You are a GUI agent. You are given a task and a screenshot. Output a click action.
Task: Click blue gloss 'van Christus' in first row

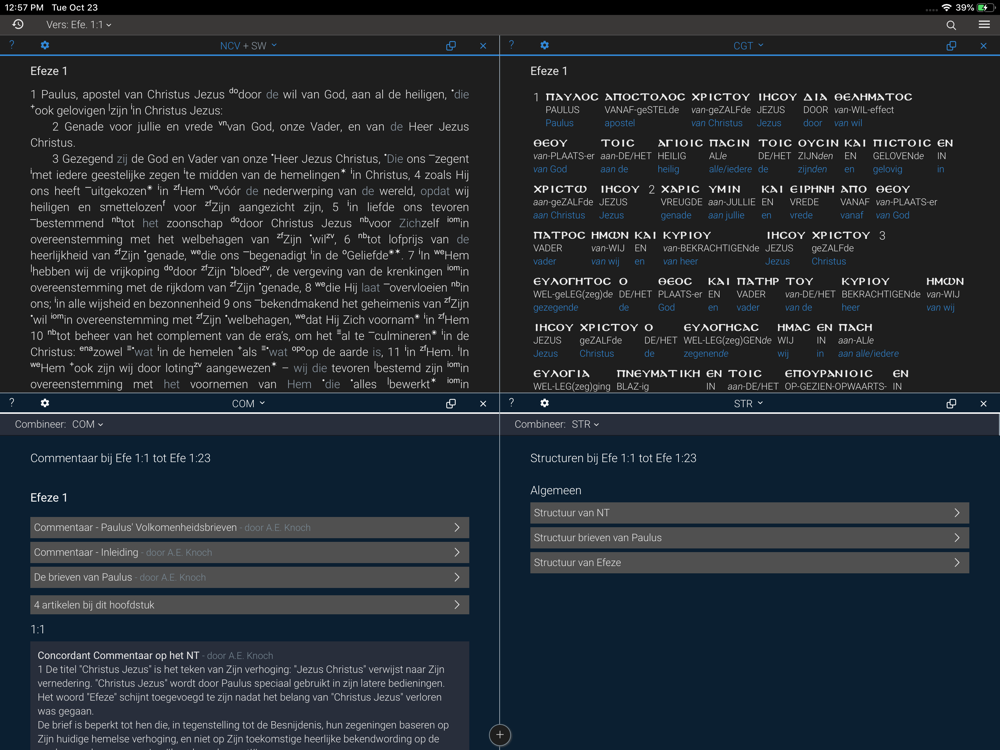pyautogui.click(x=717, y=123)
